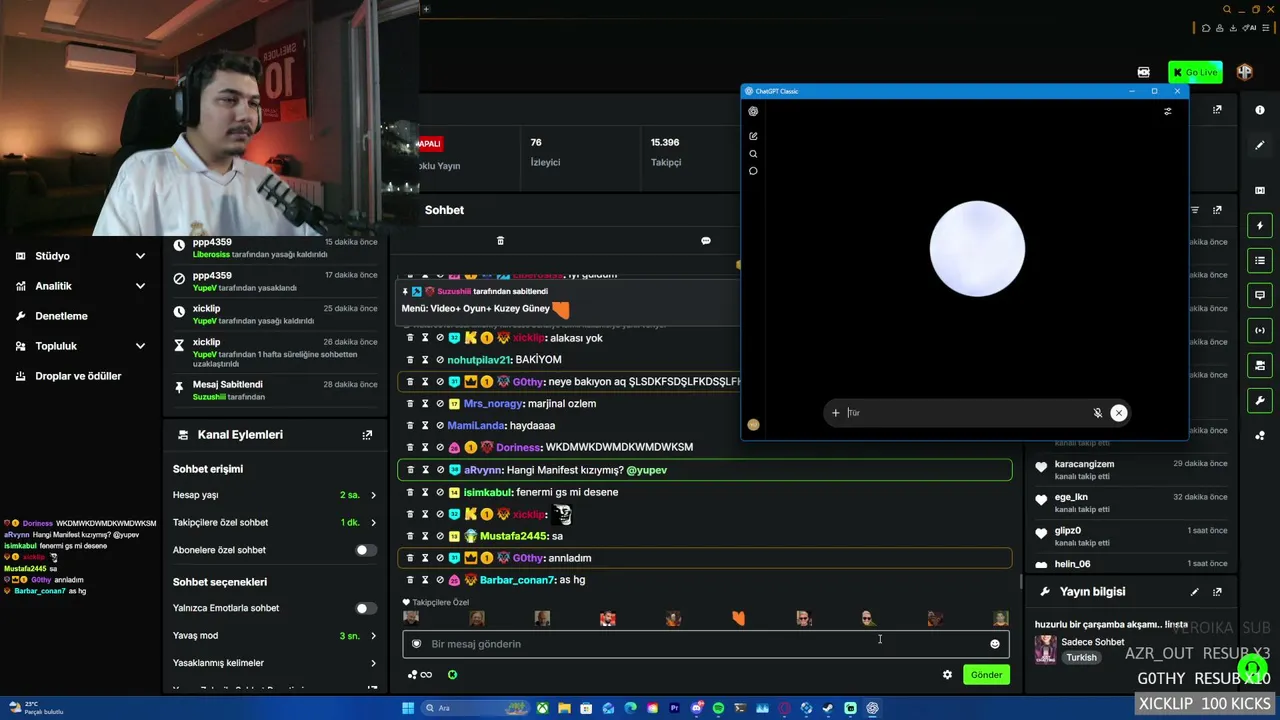Click the lightning bolt icon in right sidebar
Image resolution: width=1280 pixels, height=720 pixels.
tap(1260, 226)
